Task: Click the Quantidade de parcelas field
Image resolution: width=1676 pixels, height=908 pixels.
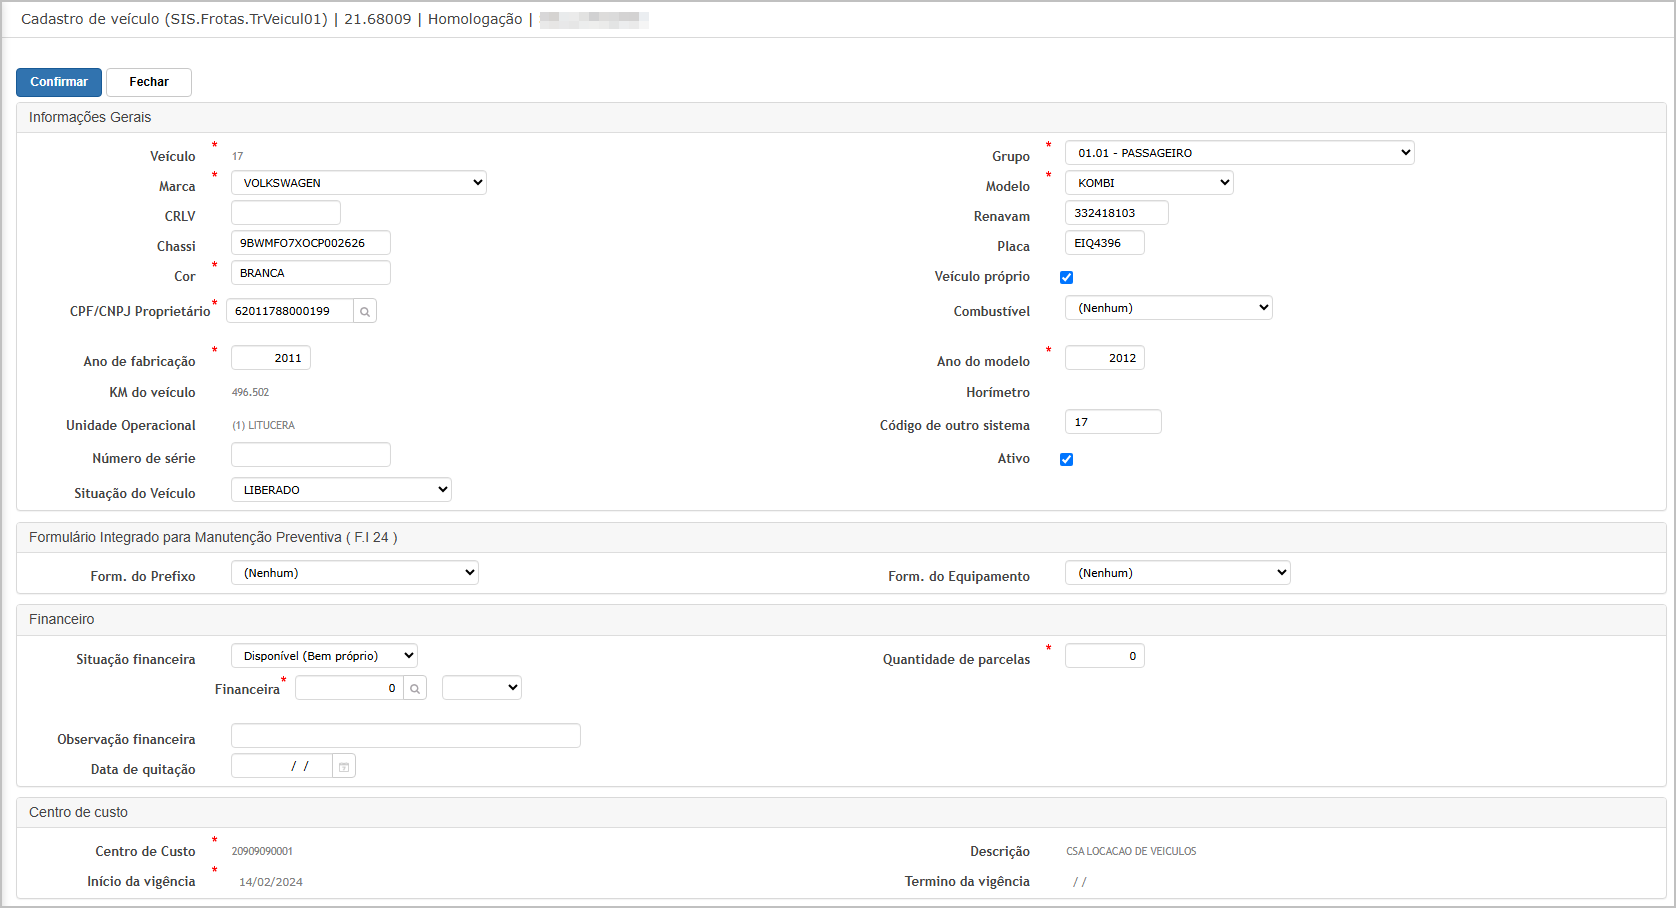Action: tap(1105, 656)
